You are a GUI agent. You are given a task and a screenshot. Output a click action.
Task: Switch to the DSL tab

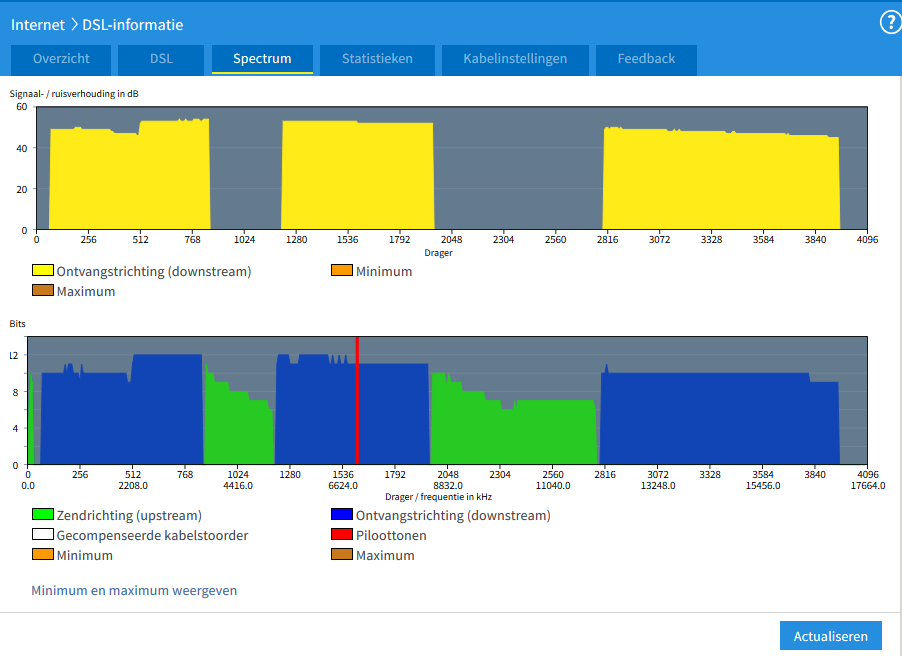click(x=161, y=59)
